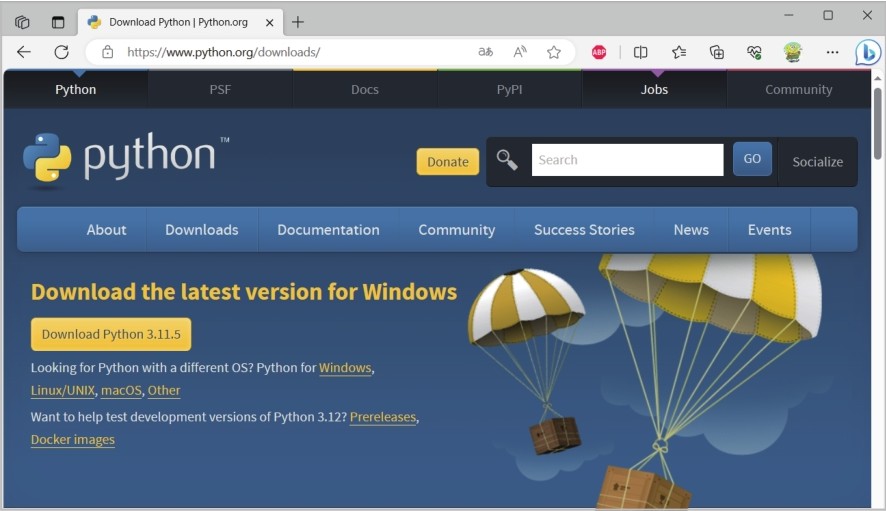Click the address bar URL
886x511 pixels.
click(224, 52)
